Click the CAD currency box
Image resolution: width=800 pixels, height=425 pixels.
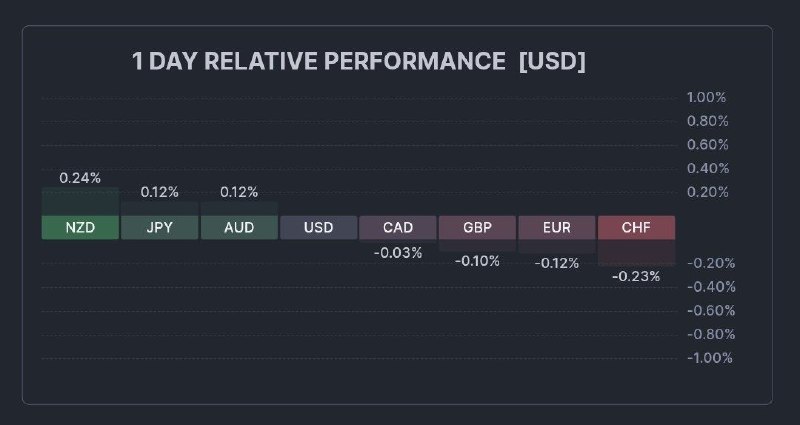point(398,228)
